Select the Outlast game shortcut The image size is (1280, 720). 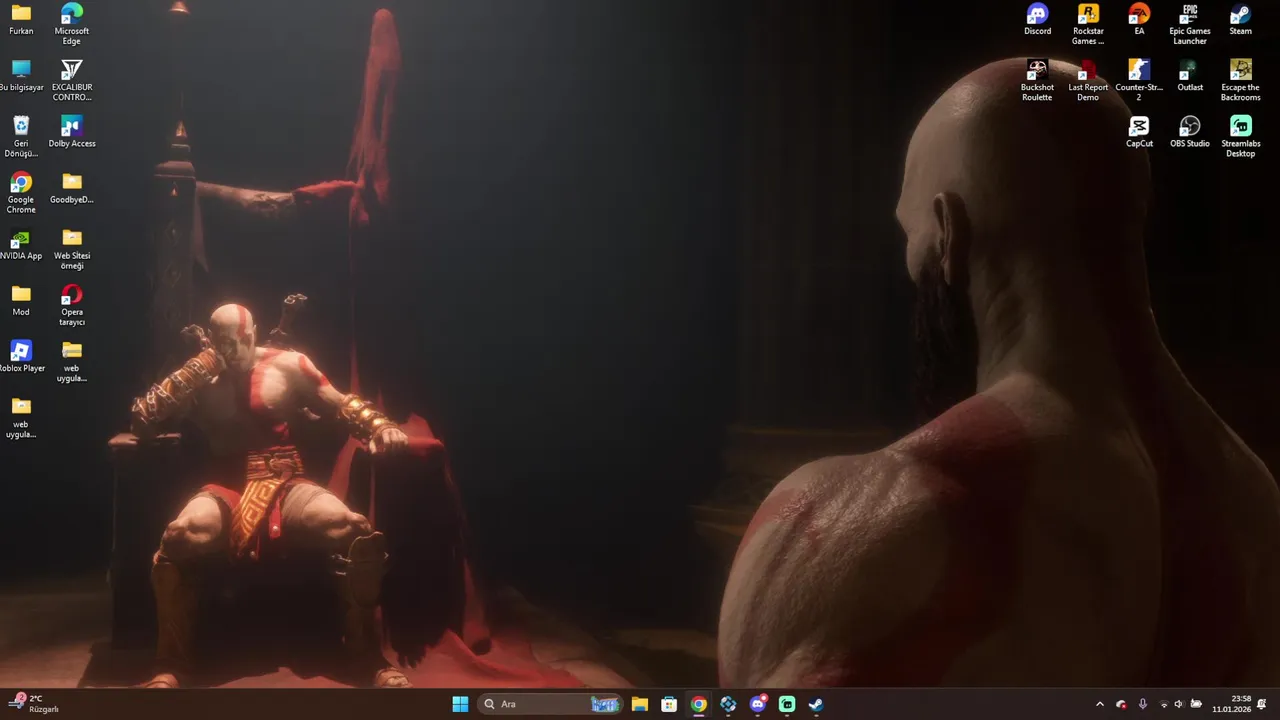click(x=1190, y=75)
